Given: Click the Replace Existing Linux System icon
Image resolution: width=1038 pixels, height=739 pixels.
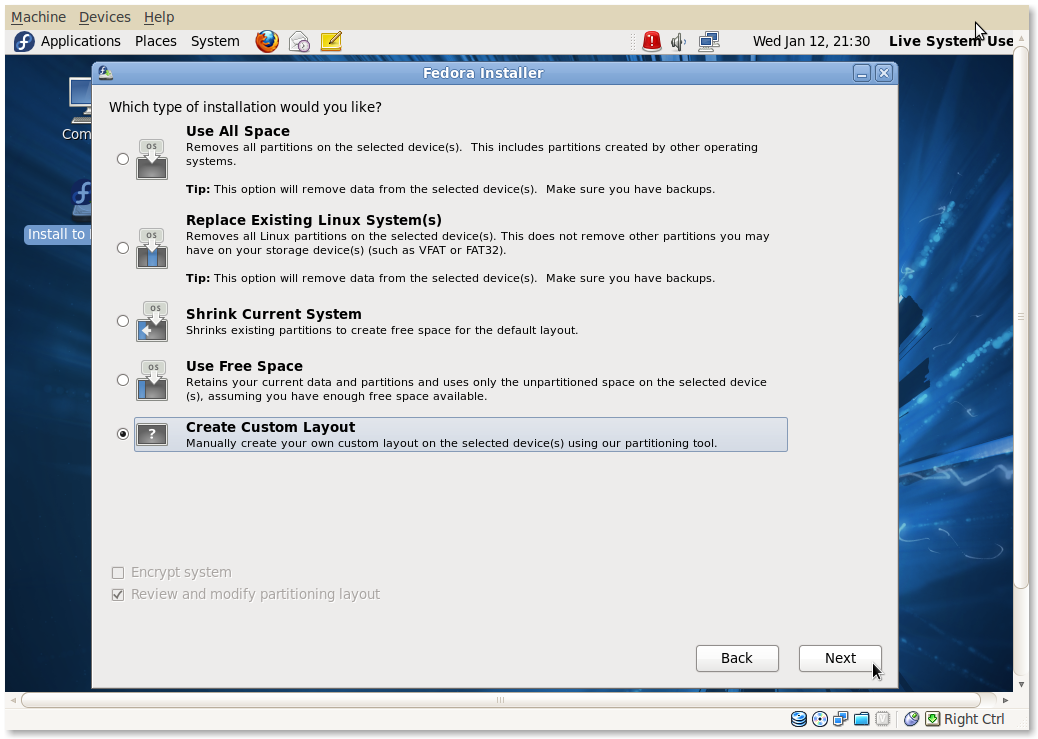Looking at the screenshot, I should pyautogui.click(x=152, y=248).
